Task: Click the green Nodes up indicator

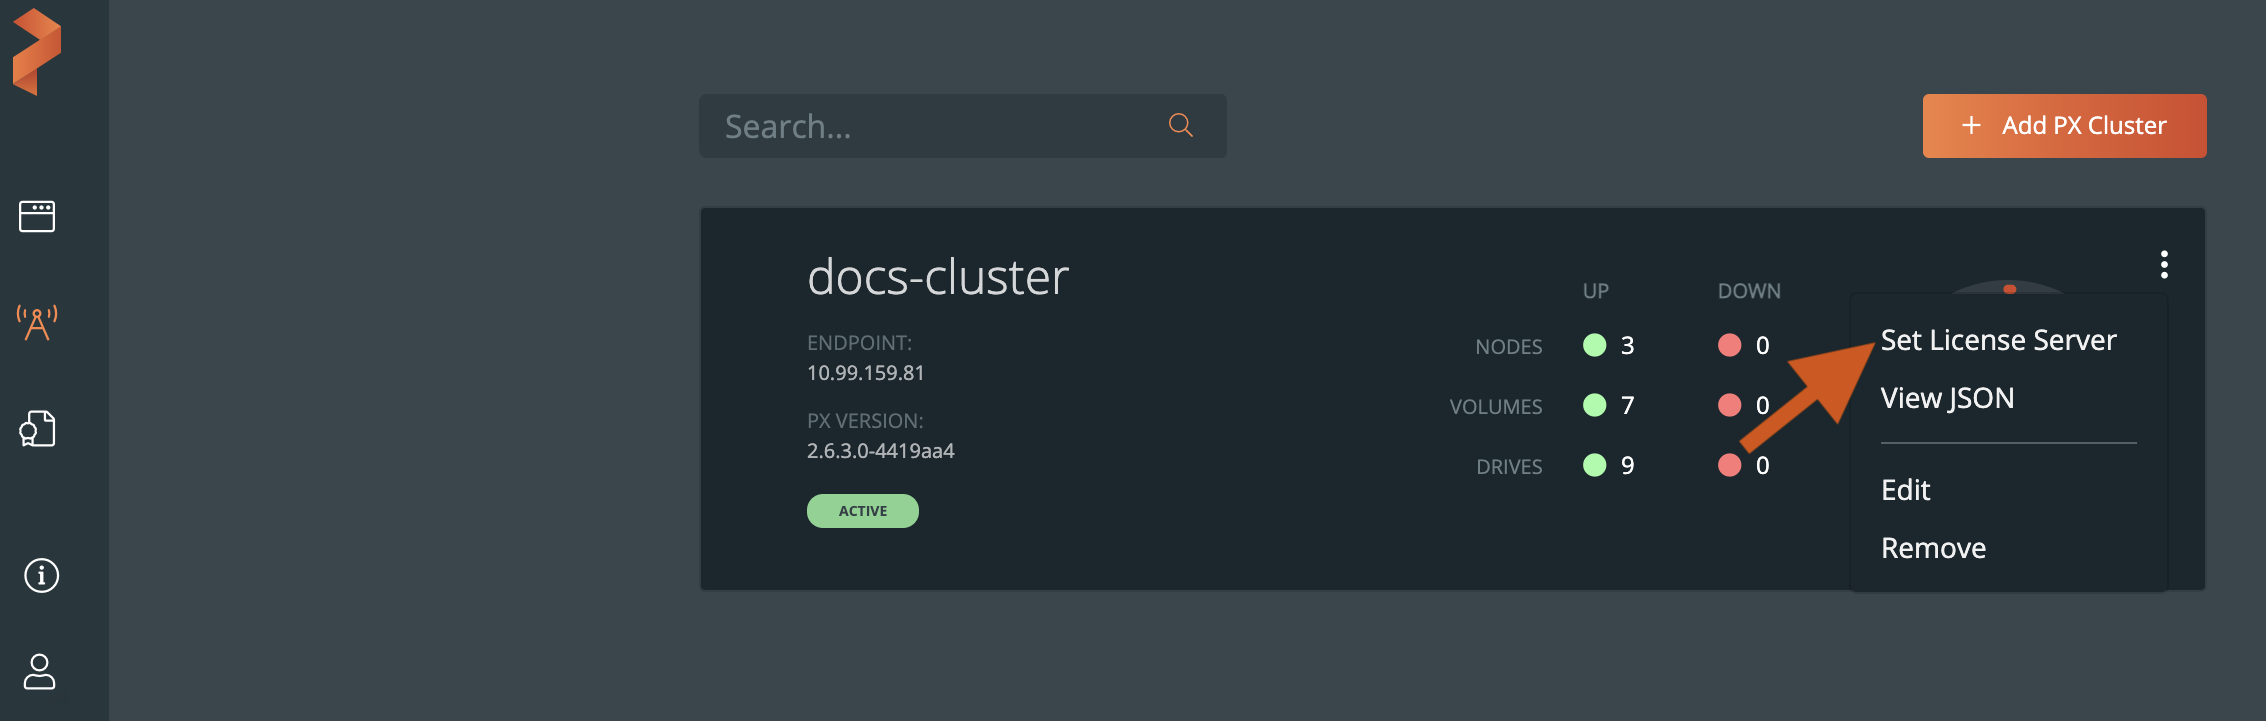Action: (1595, 345)
